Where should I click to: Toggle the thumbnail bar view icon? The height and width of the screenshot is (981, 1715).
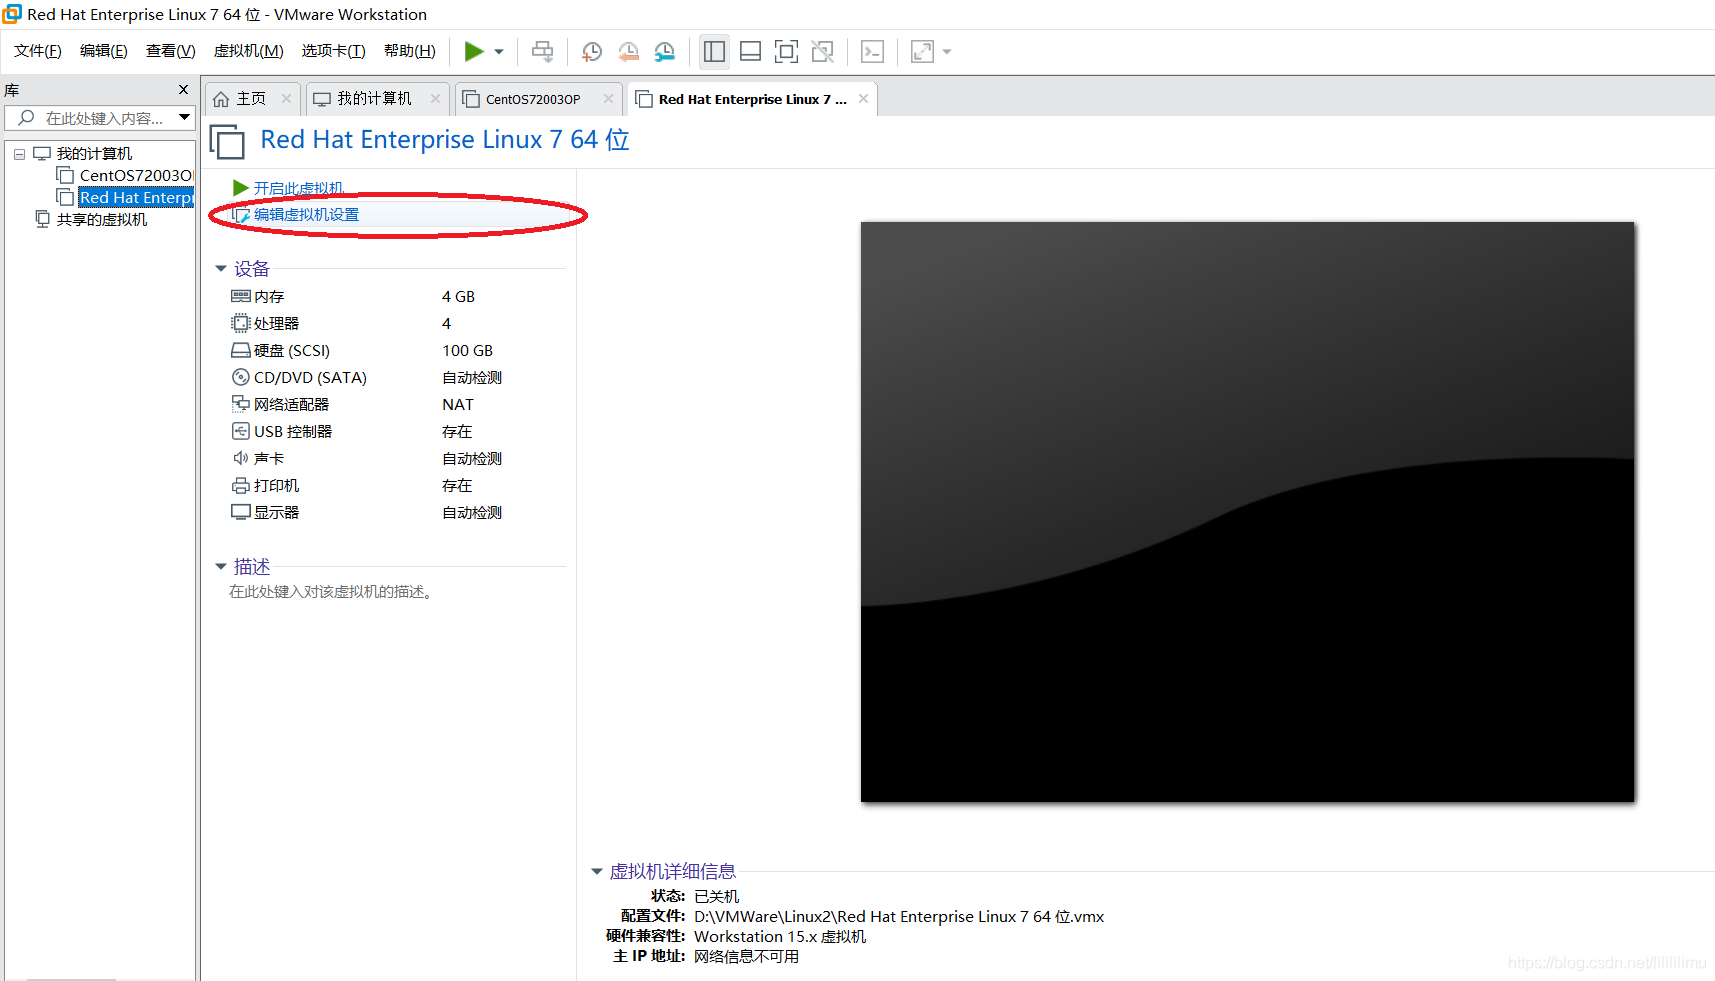pos(750,51)
